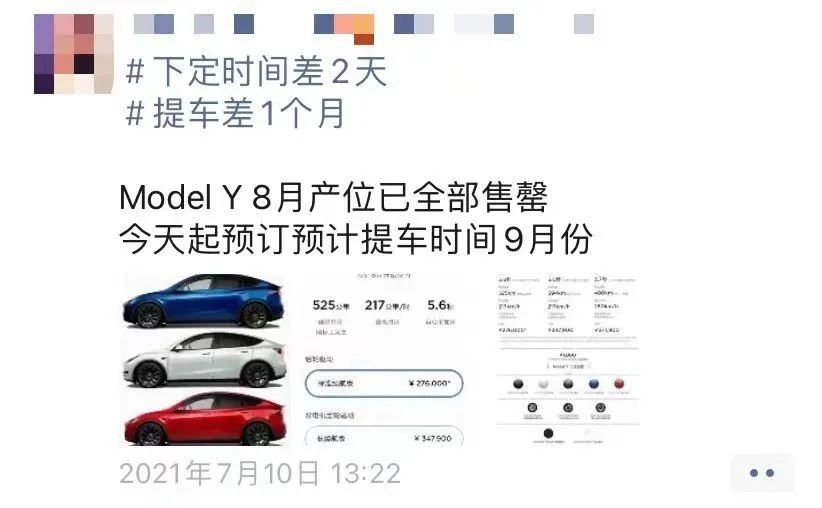Open the blurred poster username
Screen dimensions: 822x508
[364, 25]
